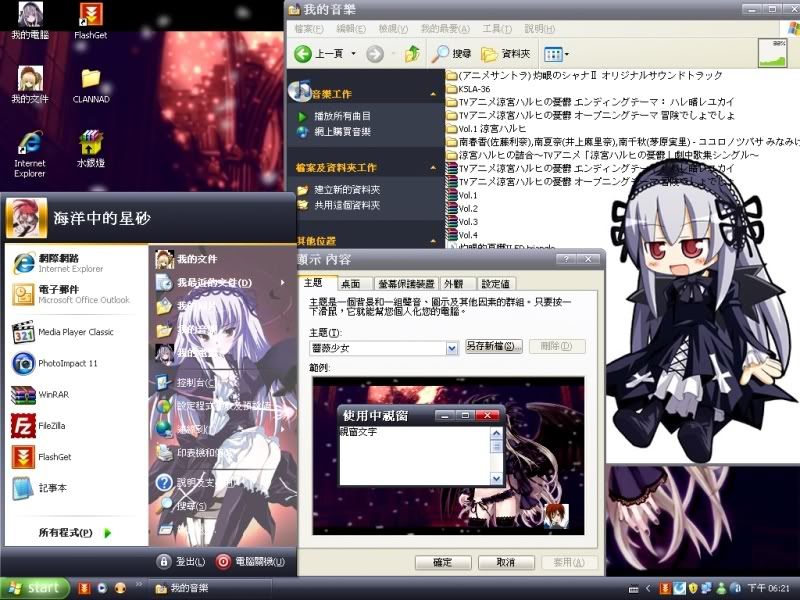Image resolution: width=800 pixels, height=600 pixels.
Task: Expand 所有程式(P) all programs
Action: 74,533
